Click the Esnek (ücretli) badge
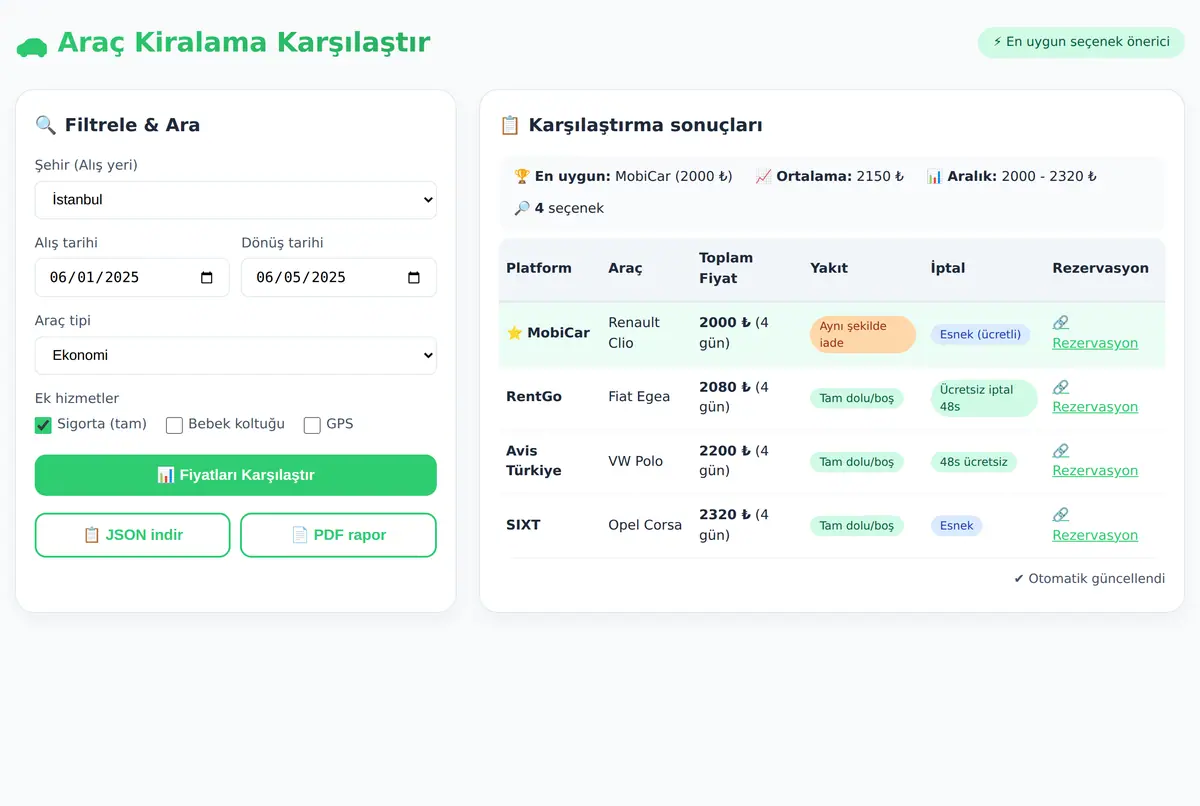 [980, 335]
